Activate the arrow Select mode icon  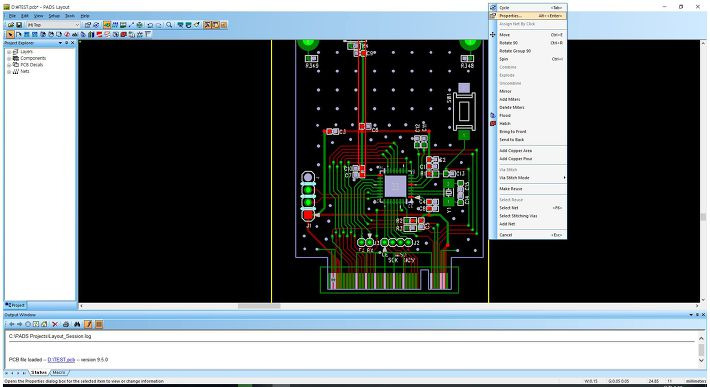(10, 34)
